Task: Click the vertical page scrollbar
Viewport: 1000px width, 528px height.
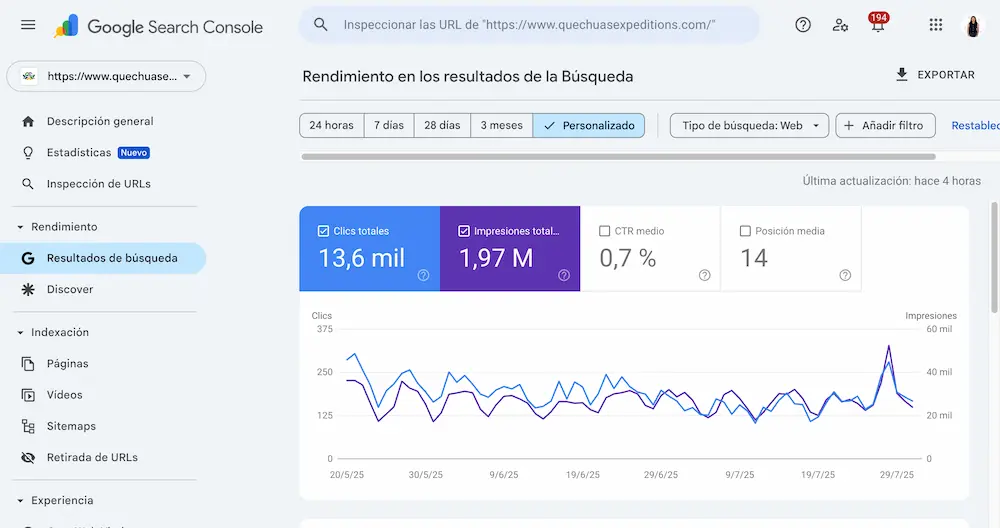Action: pyautogui.click(x=995, y=257)
